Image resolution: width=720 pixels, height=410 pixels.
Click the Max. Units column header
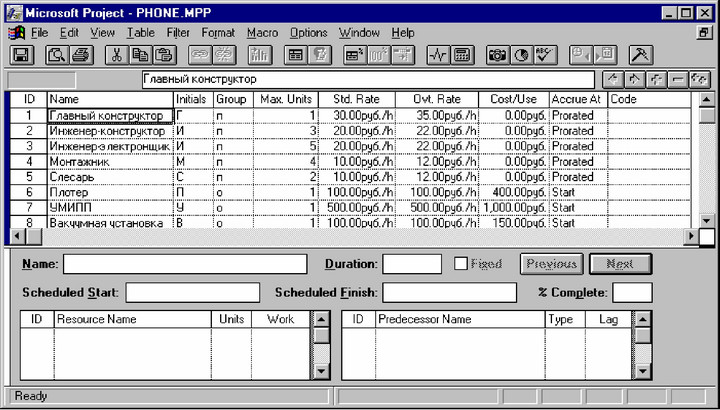click(286, 99)
